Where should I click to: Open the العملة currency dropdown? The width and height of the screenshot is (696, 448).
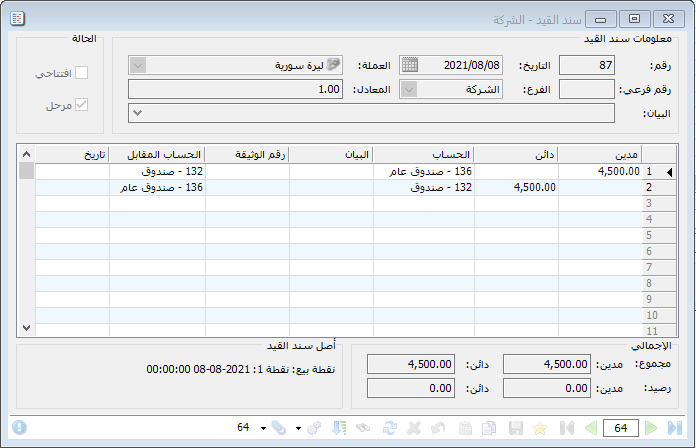138,65
